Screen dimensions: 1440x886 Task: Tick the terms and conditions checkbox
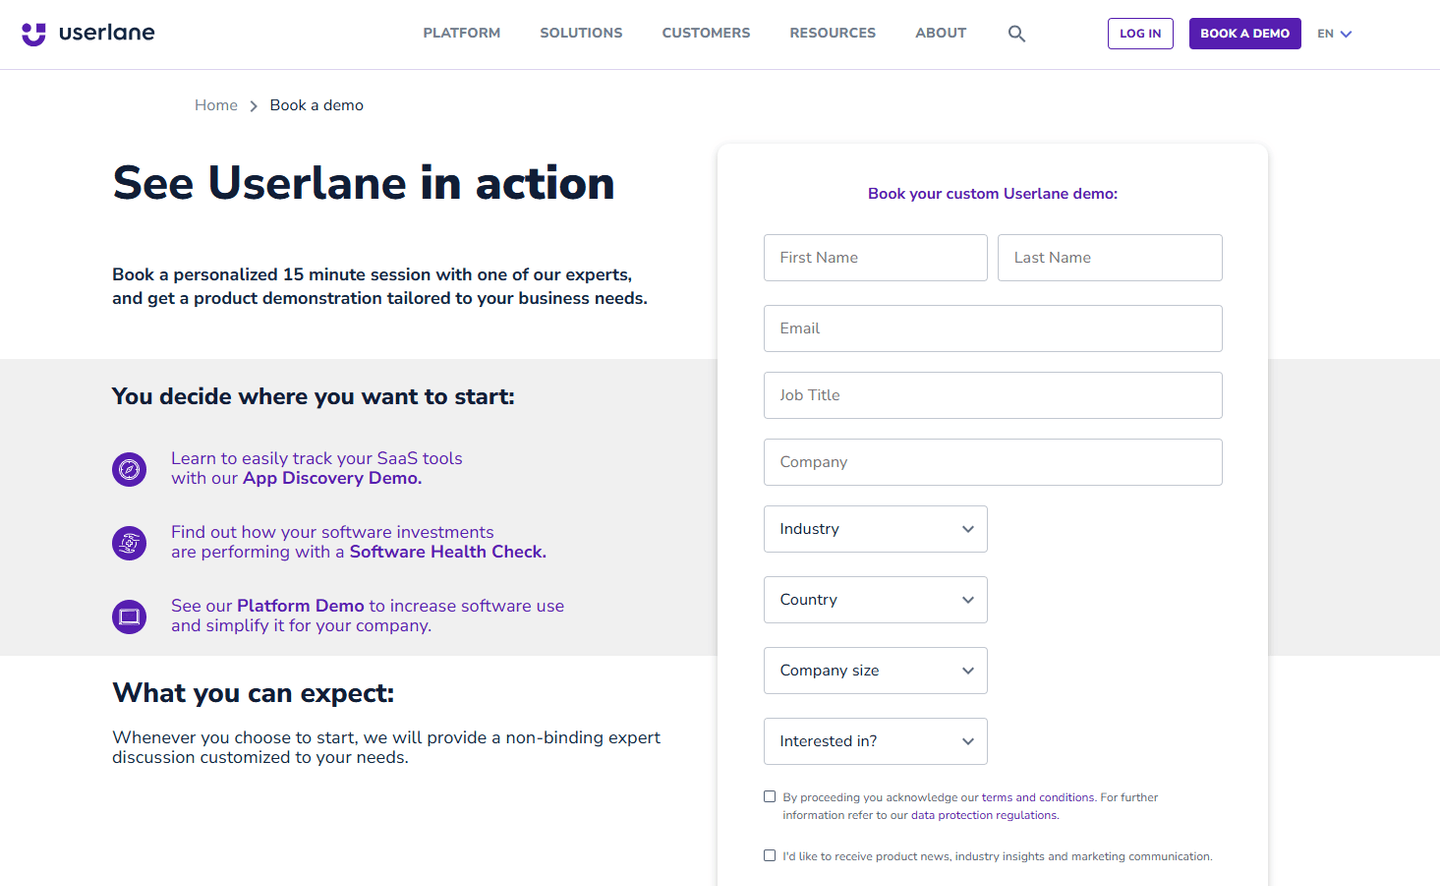click(x=769, y=797)
